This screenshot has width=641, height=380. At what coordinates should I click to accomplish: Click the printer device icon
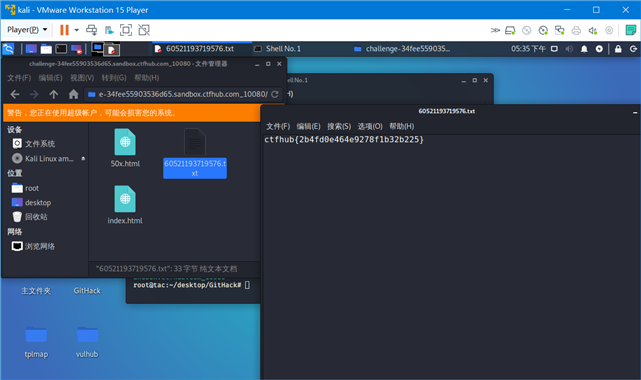[576, 30]
